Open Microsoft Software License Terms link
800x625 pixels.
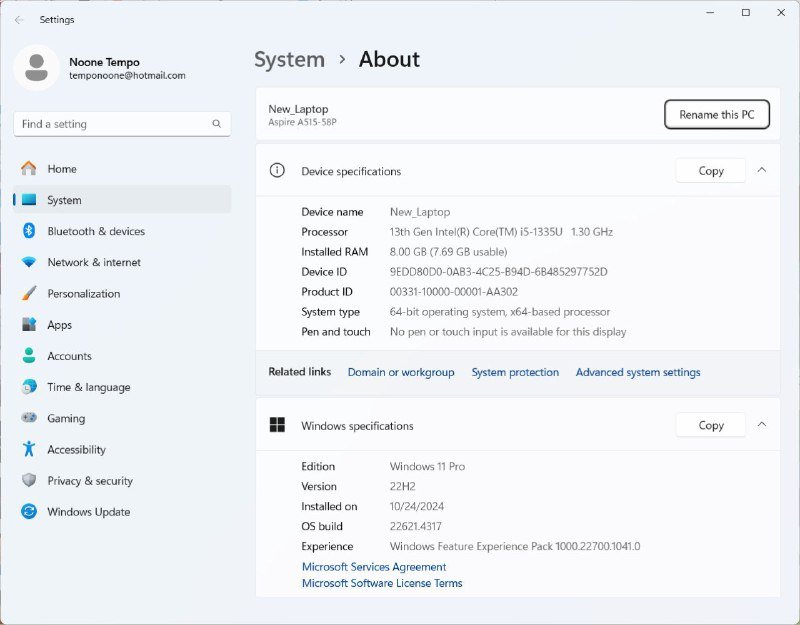pyautogui.click(x=382, y=583)
